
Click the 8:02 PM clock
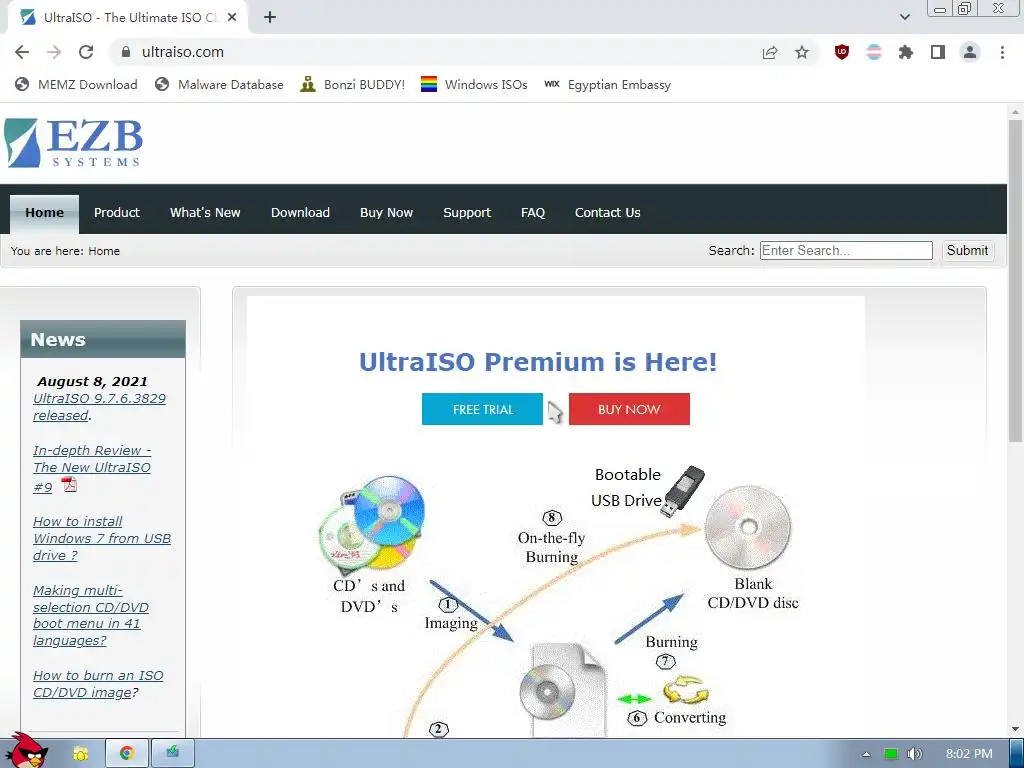968,754
